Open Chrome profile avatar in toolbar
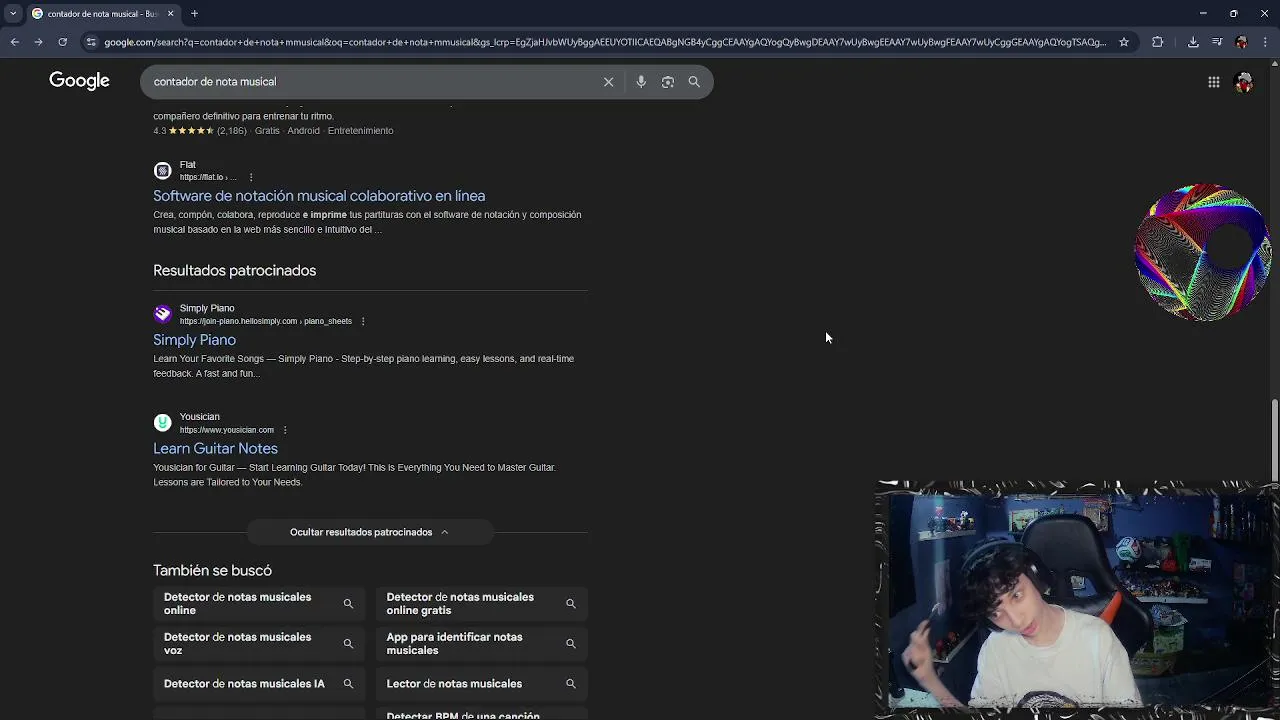This screenshot has height=720, width=1280. (1241, 42)
